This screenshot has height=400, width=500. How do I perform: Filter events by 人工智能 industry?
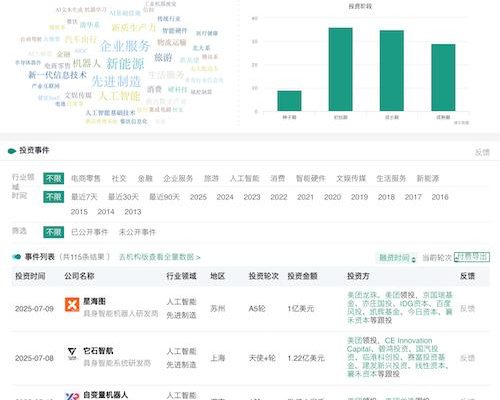[245, 179]
